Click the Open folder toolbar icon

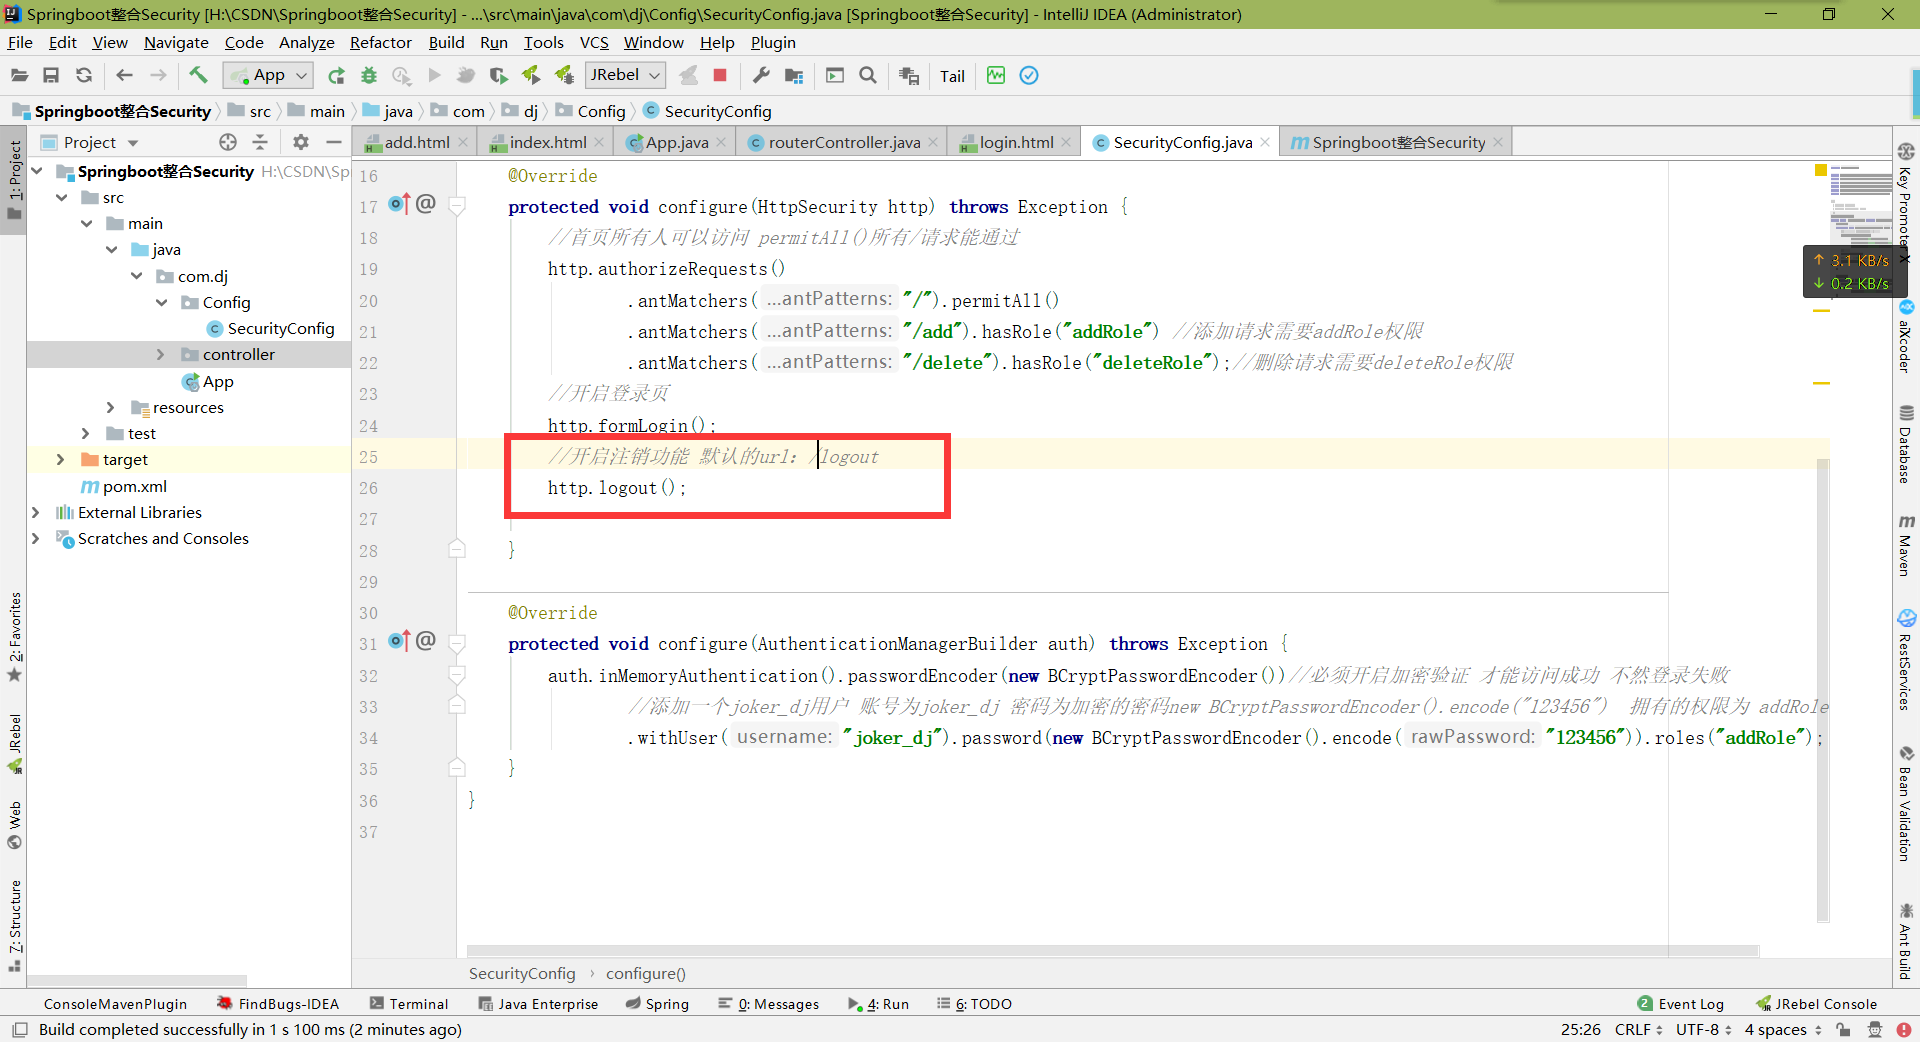coord(19,76)
